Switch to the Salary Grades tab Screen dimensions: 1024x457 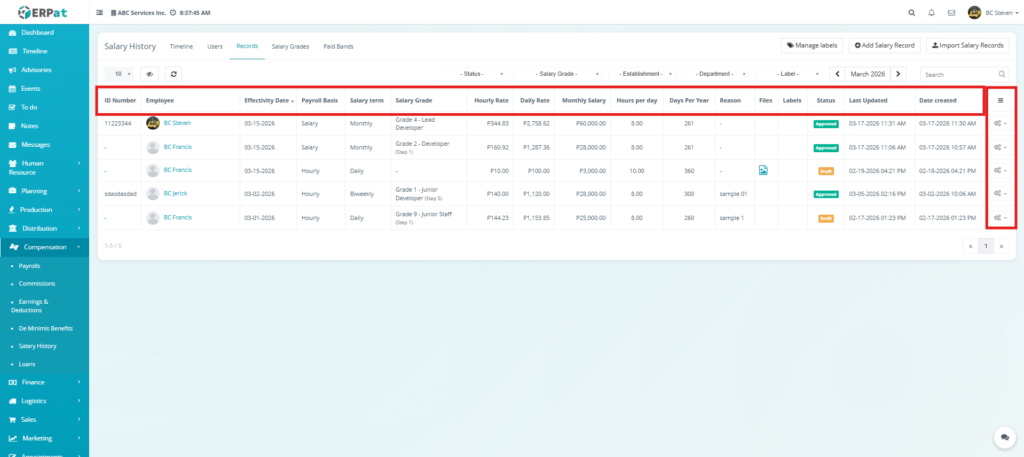(x=291, y=46)
